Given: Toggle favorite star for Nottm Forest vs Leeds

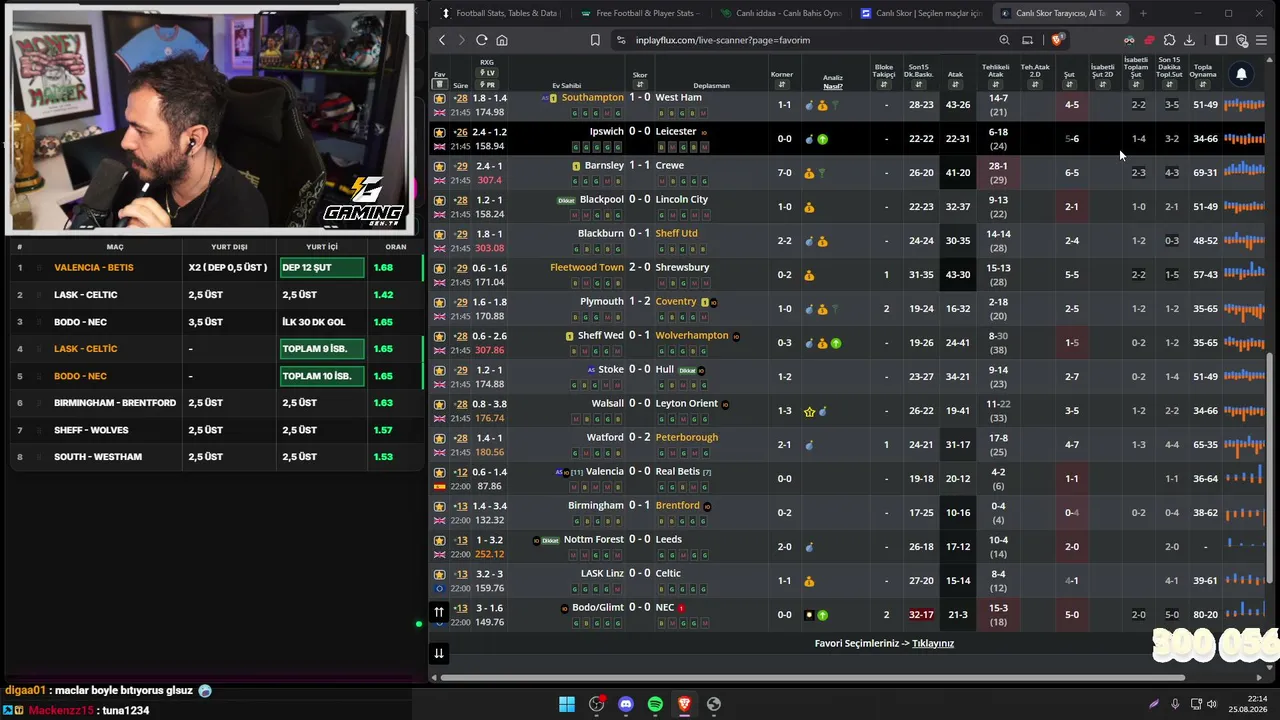Looking at the screenshot, I should pos(439,540).
